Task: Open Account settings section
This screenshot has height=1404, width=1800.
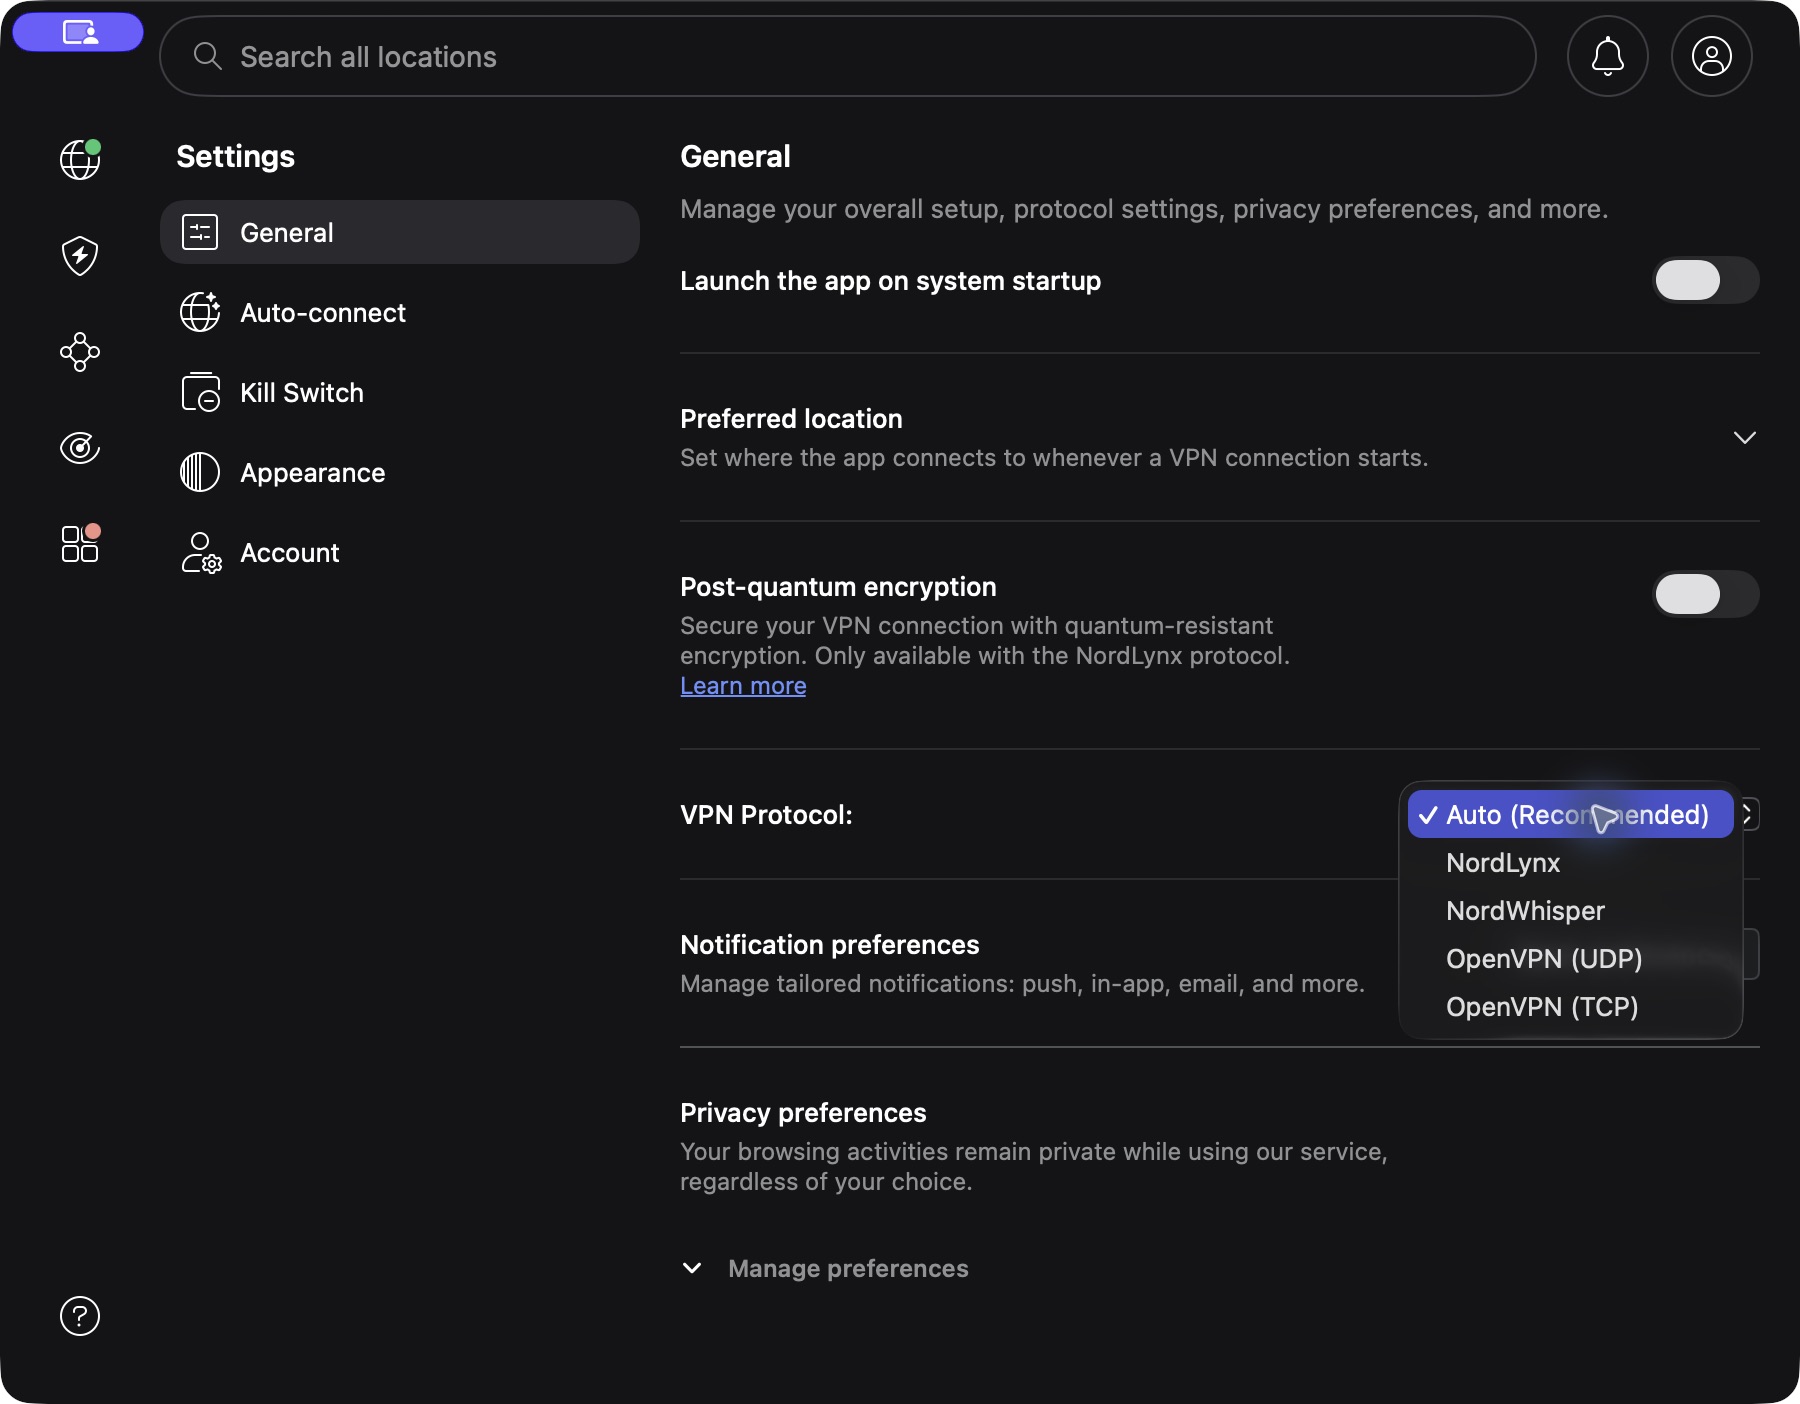Action: click(x=400, y=552)
